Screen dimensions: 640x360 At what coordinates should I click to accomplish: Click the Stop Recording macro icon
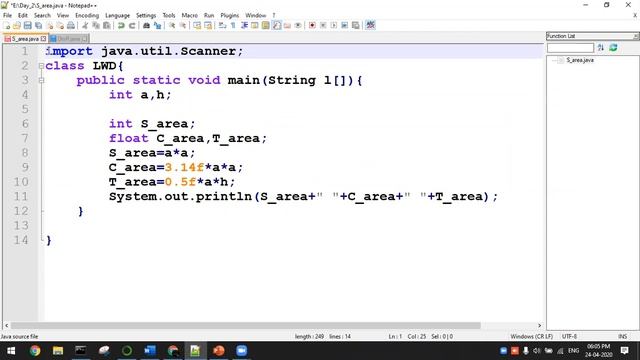click(x=323, y=25)
